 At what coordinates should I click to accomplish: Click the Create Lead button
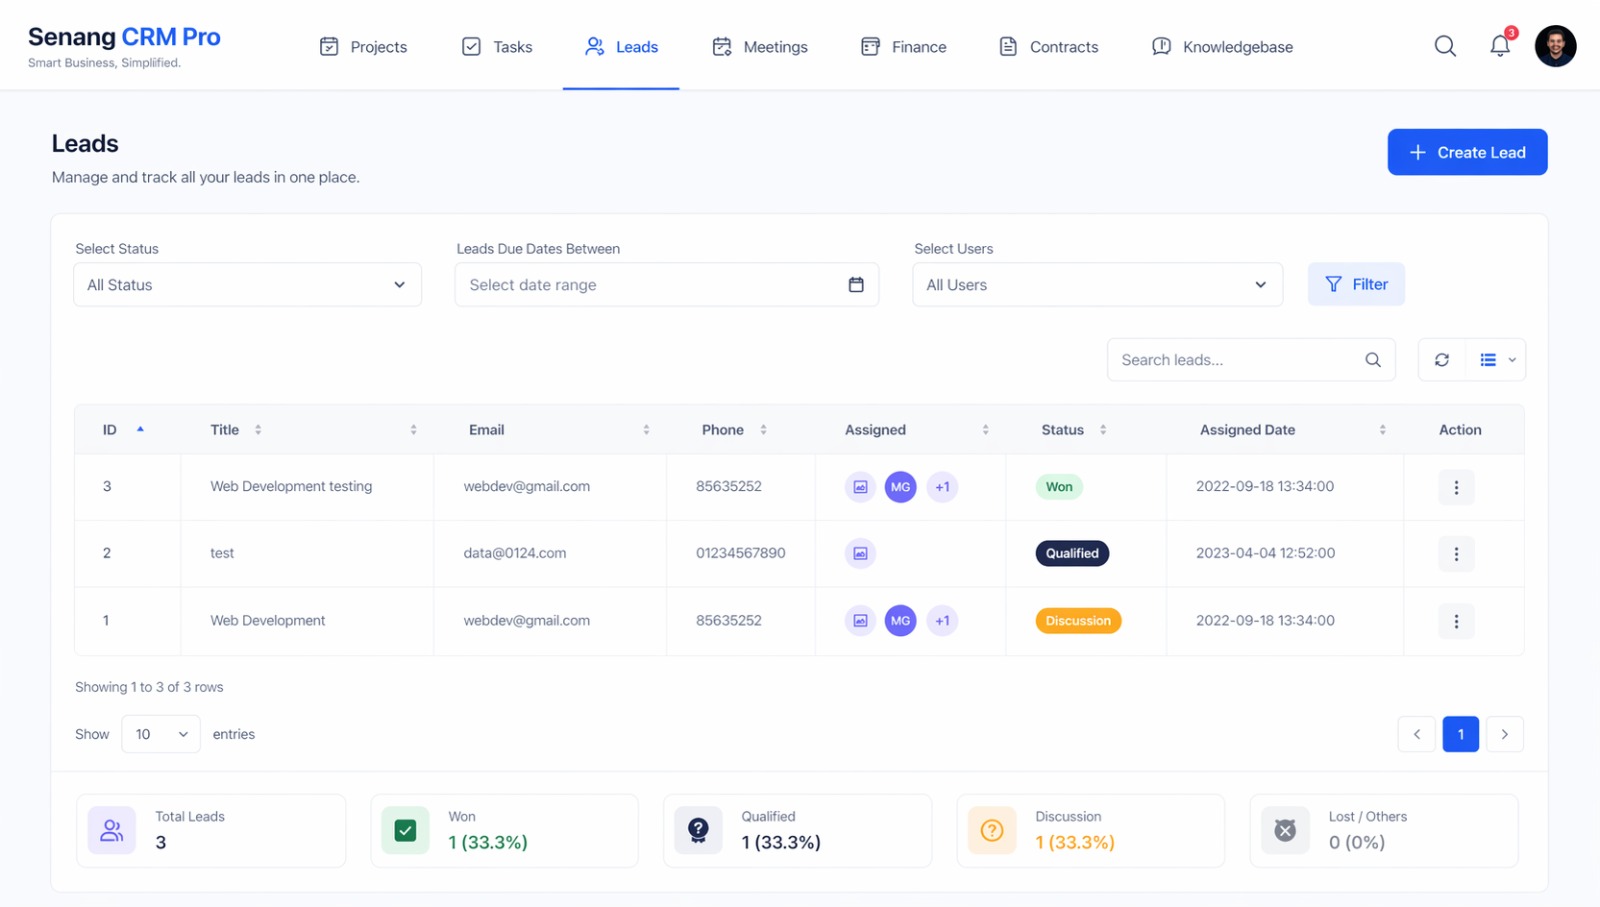pos(1467,152)
